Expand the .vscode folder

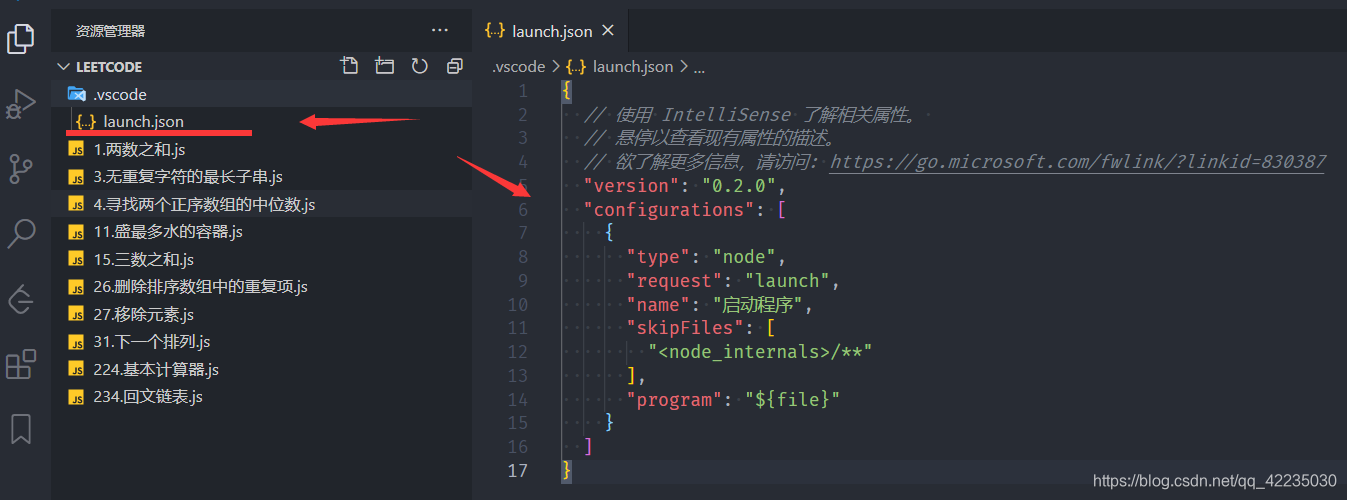[262, 94]
